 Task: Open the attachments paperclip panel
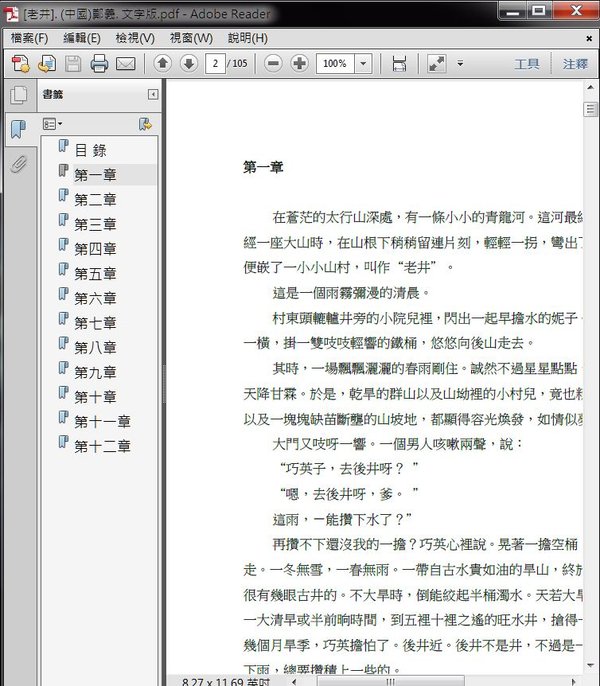[18, 164]
